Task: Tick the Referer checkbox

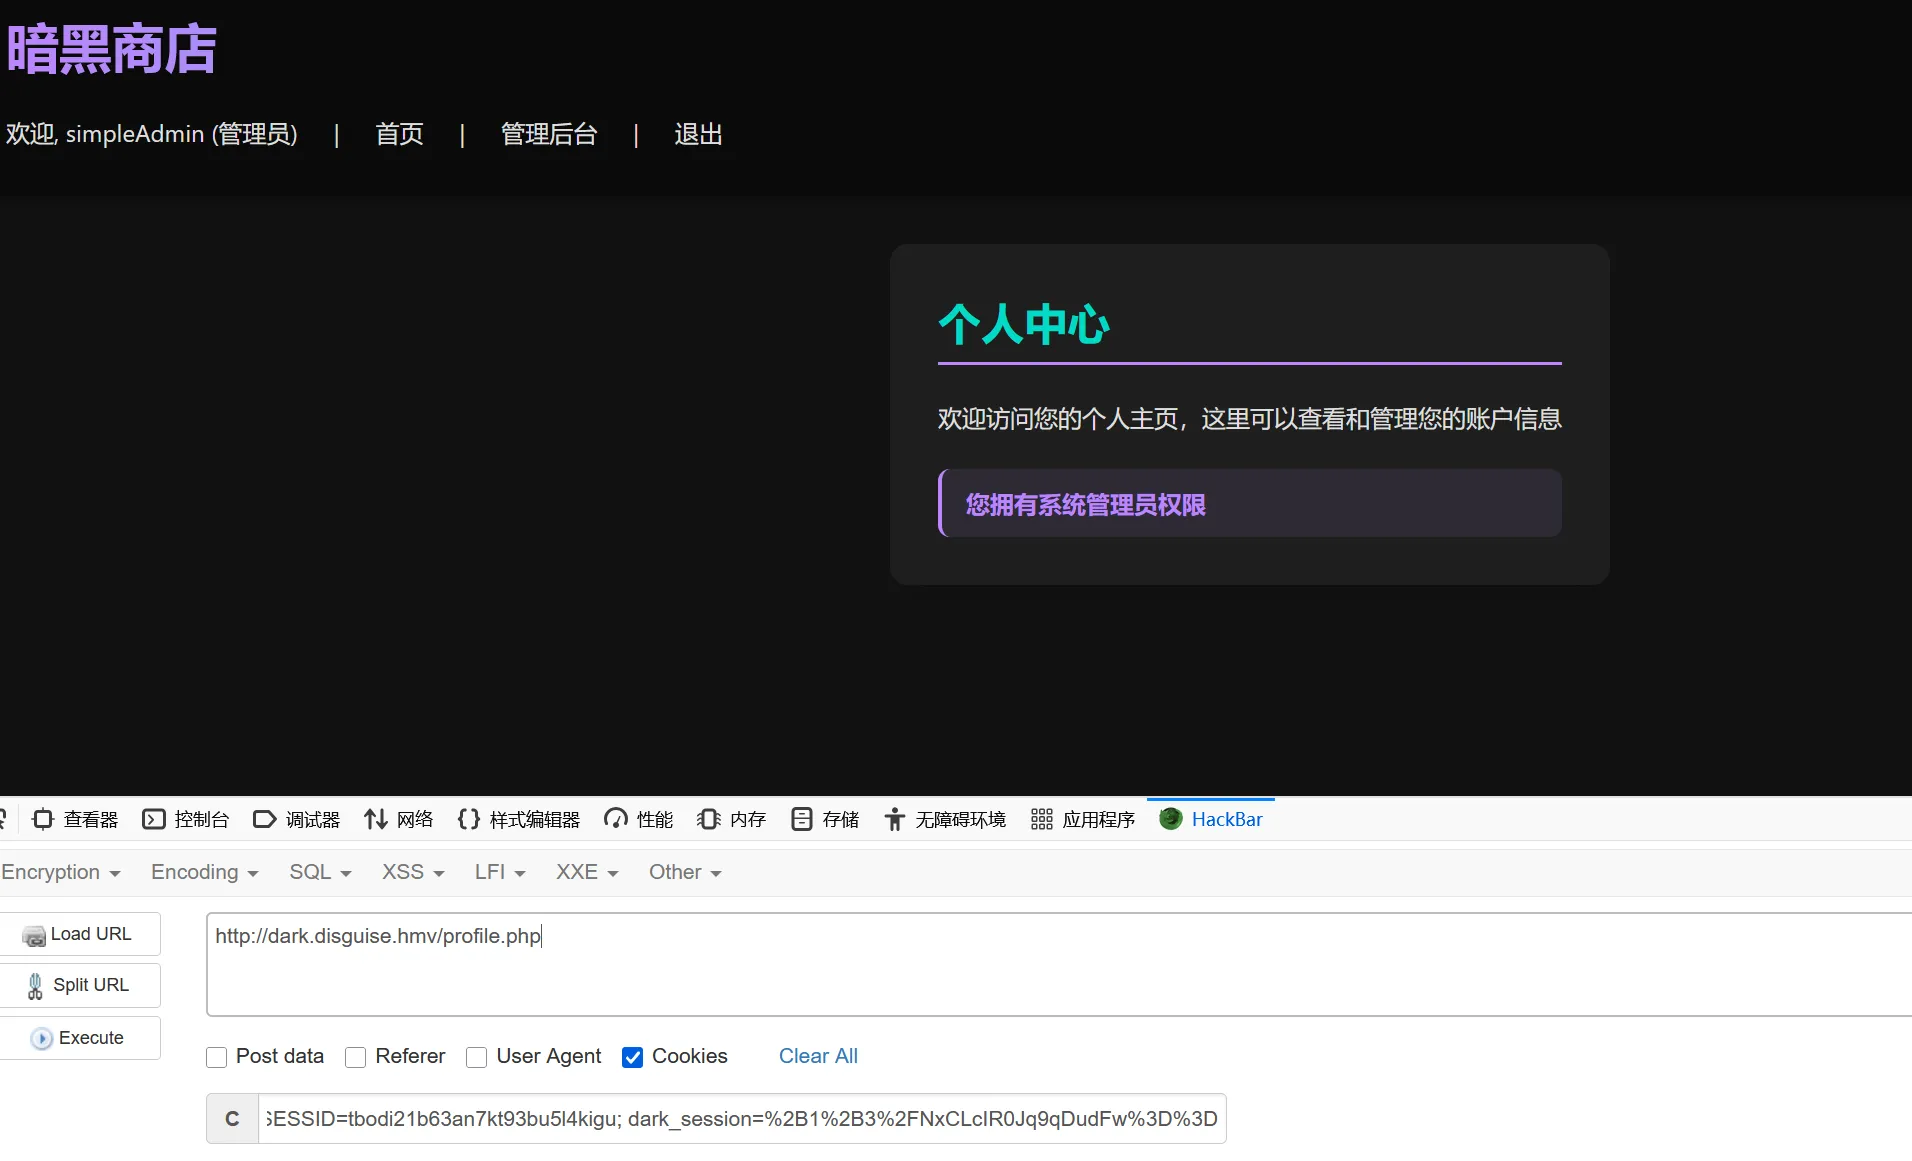Action: (355, 1057)
